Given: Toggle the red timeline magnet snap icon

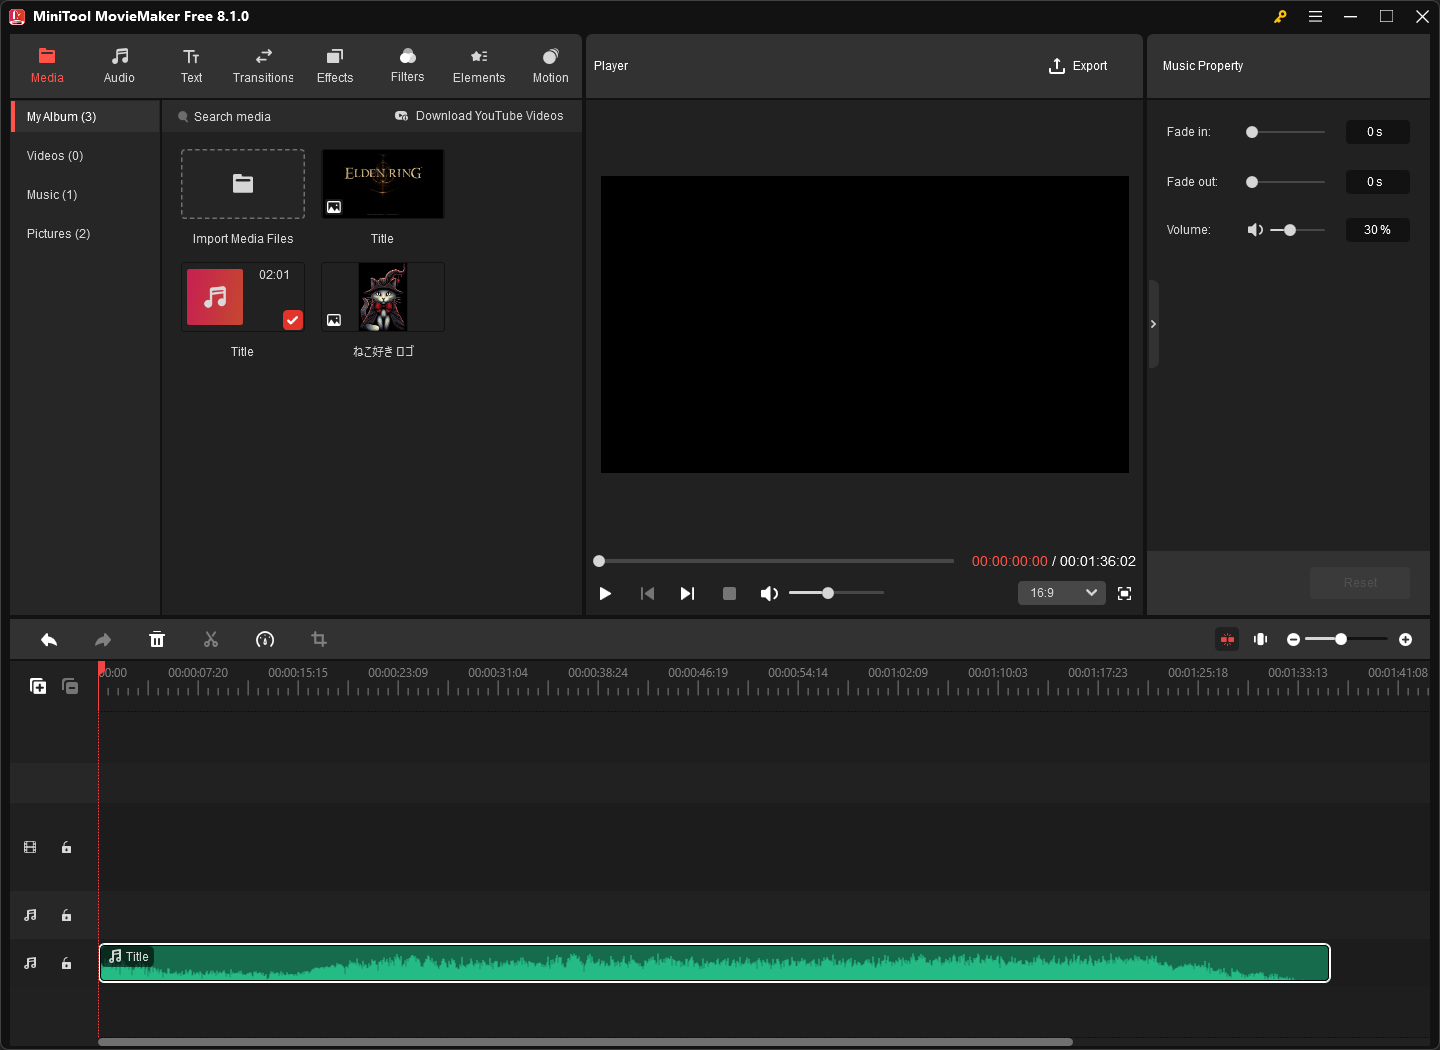Looking at the screenshot, I should point(1227,639).
